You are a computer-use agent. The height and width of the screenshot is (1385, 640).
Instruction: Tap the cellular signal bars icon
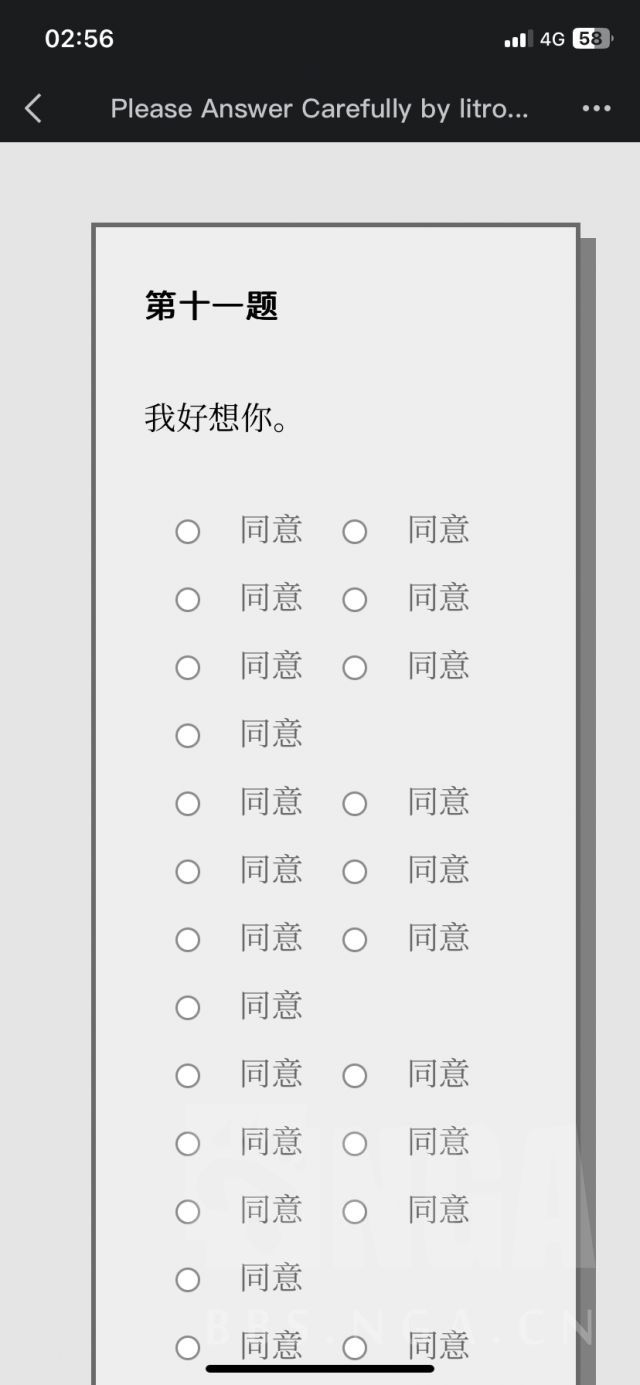pos(517,40)
